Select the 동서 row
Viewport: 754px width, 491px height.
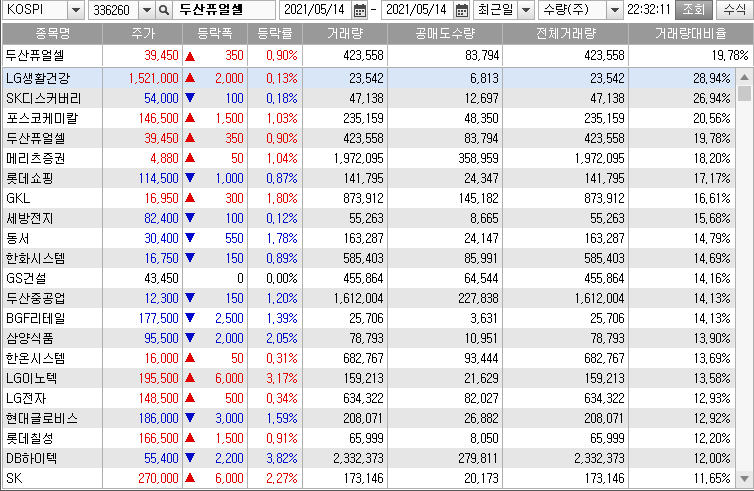click(369, 239)
